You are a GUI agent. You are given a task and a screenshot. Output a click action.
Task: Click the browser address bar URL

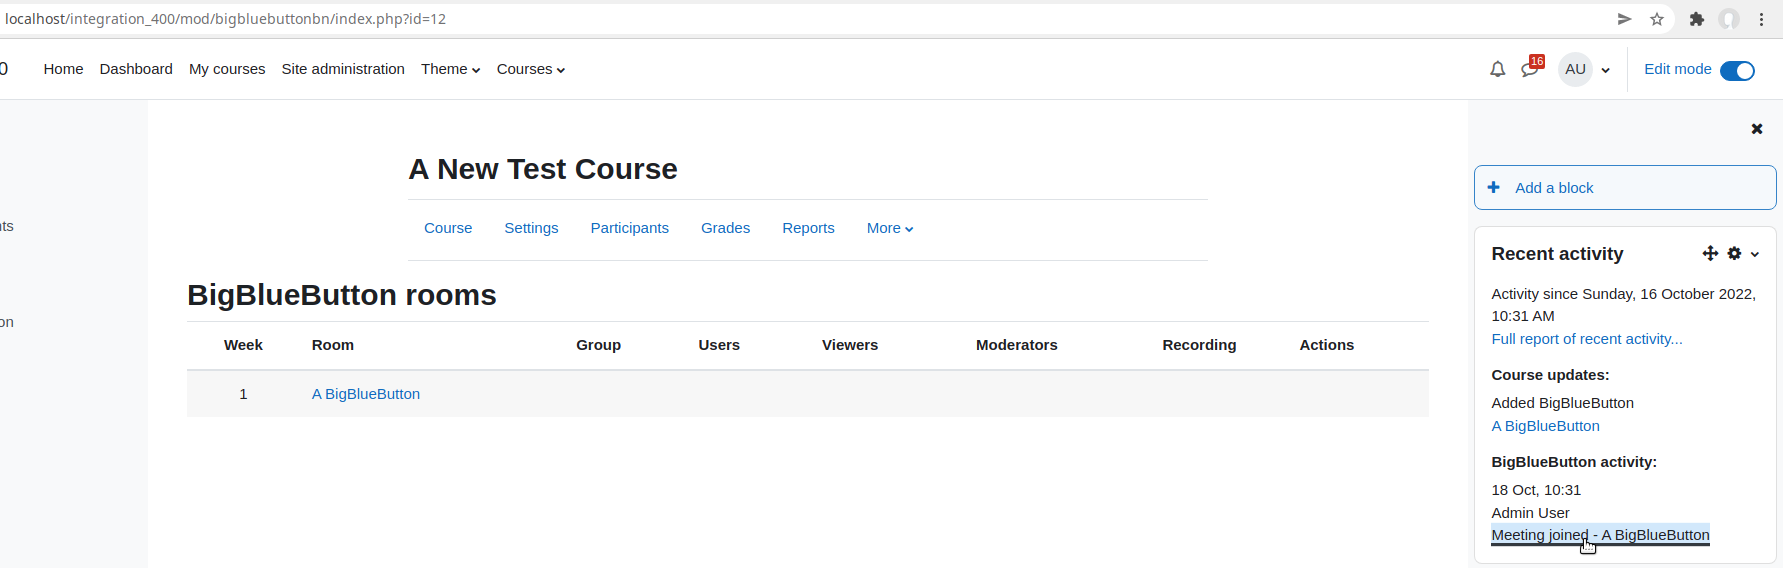(225, 19)
